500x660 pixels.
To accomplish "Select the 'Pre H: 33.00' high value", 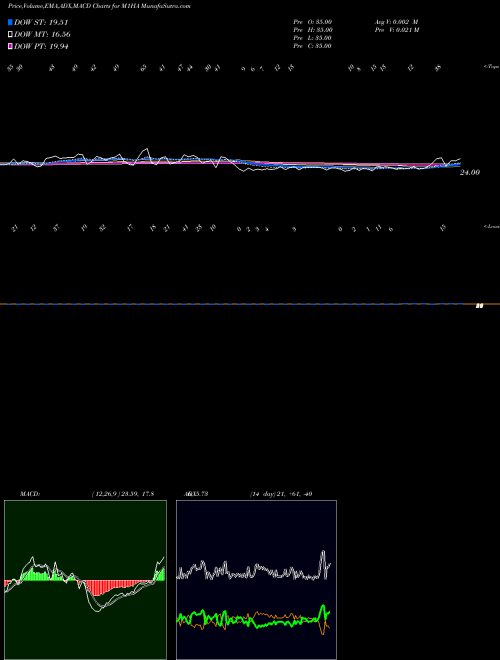I will 313,30.
